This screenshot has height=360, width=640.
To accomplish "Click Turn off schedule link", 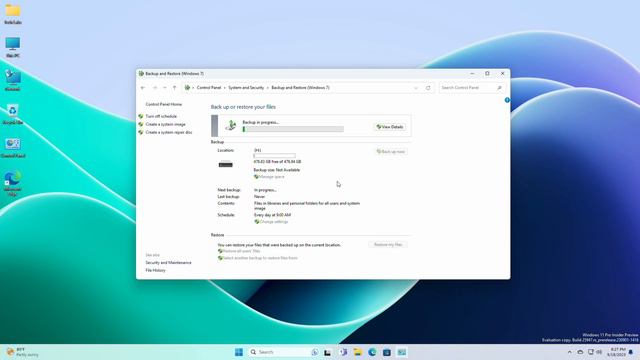I will [161, 116].
